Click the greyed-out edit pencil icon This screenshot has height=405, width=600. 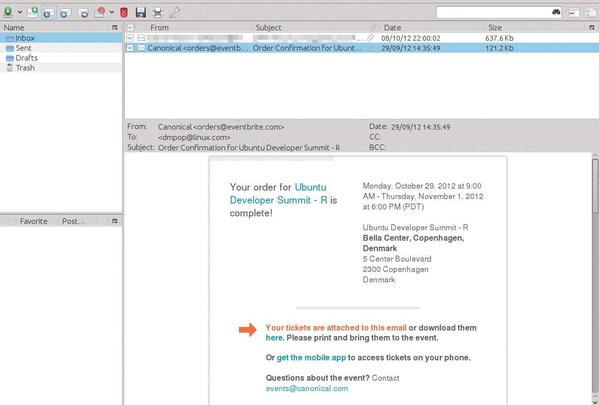point(175,12)
